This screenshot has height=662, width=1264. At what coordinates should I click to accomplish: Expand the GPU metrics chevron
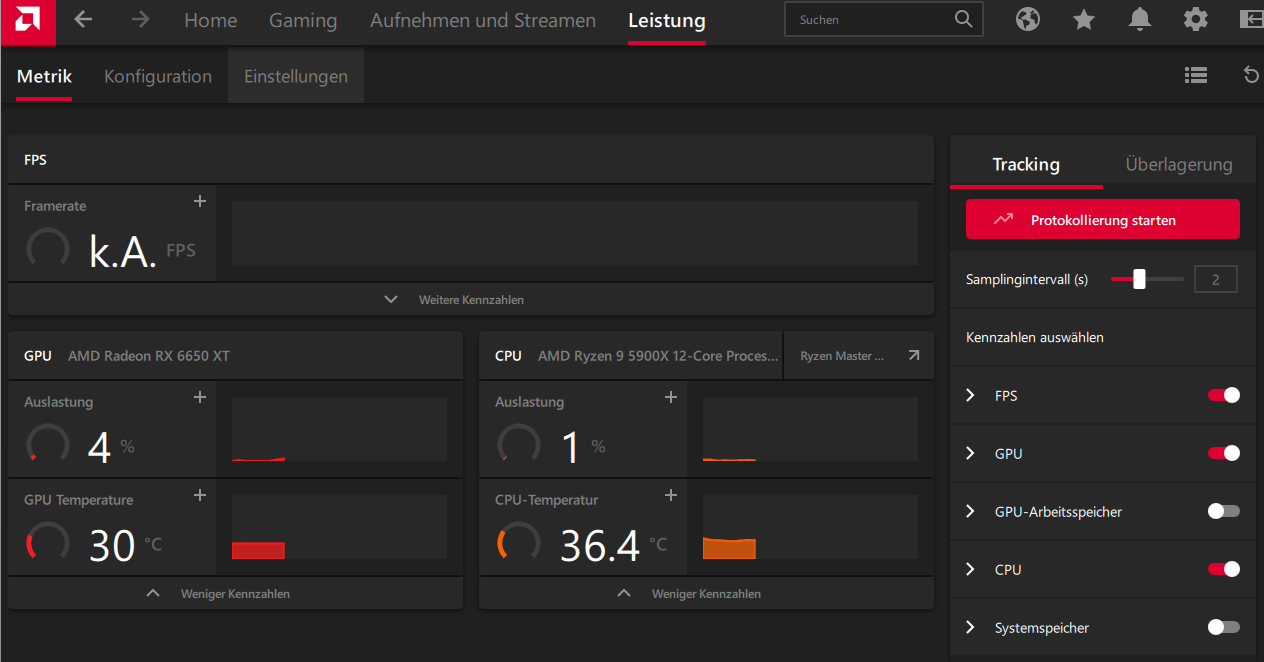tap(970, 453)
